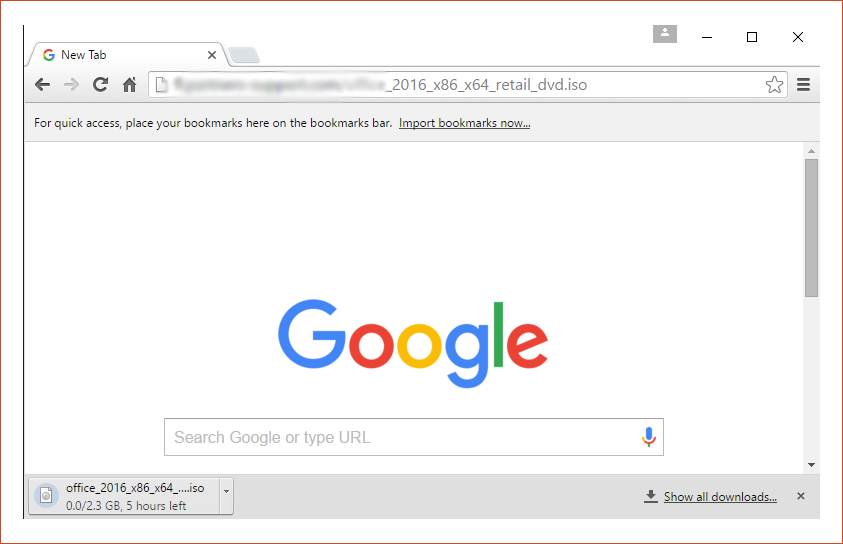
Task: Open Show all downloads link
Action: (720, 497)
